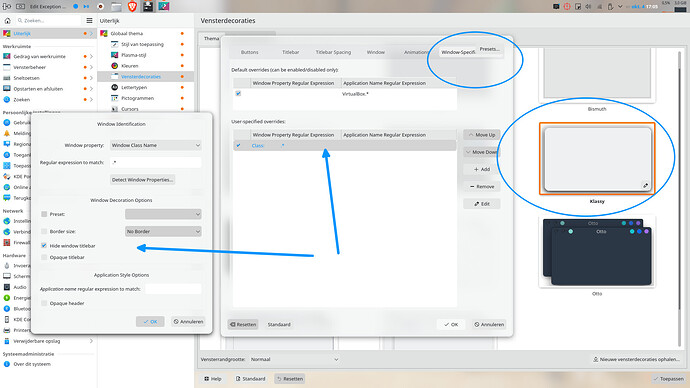Toggle the VirtualBox default override checkbox

pos(238,94)
